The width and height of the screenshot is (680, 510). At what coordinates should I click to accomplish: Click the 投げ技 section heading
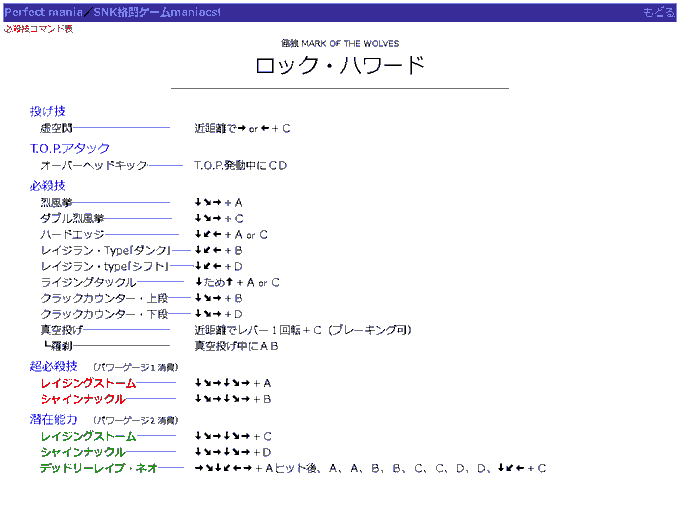48,111
